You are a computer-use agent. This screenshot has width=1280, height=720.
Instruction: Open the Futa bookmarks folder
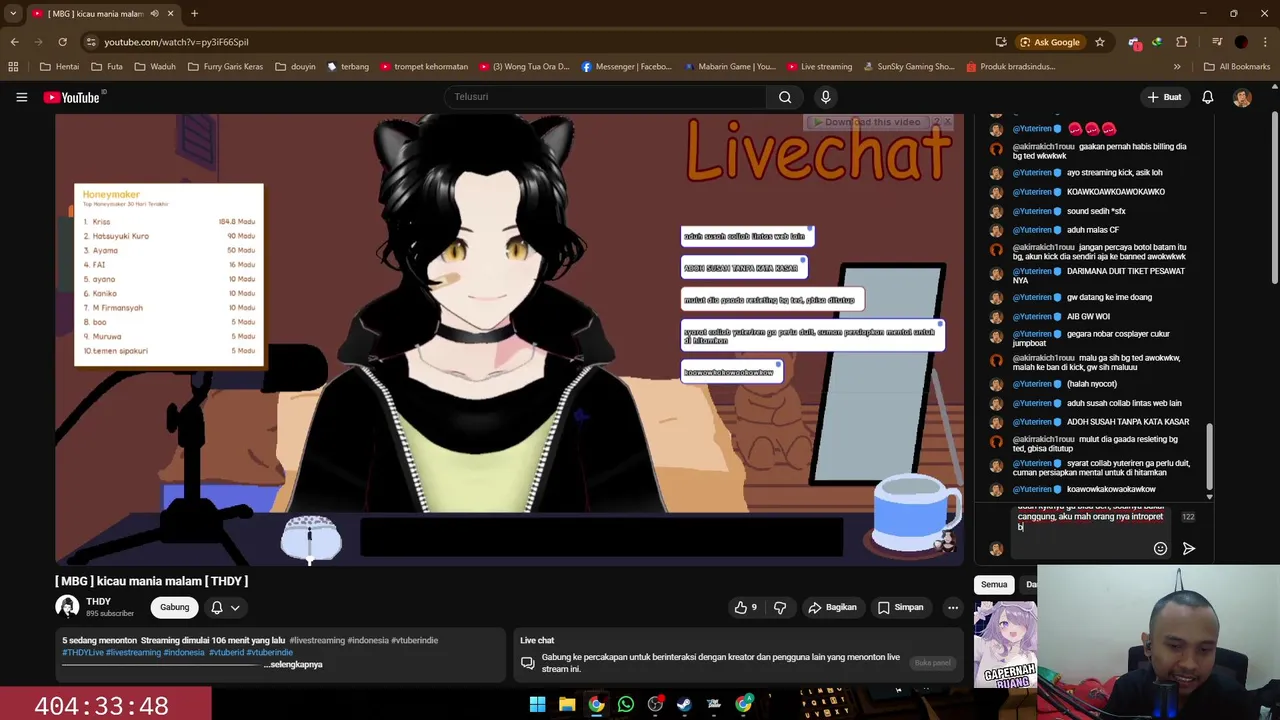point(107,67)
